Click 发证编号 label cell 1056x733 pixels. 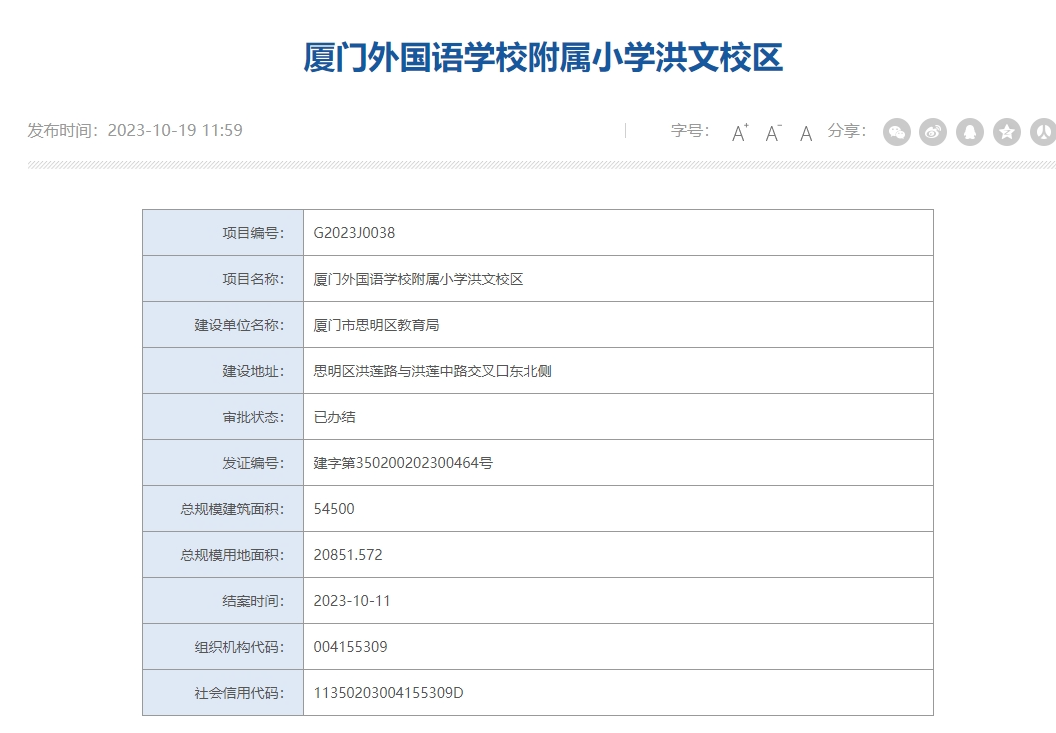[223, 463]
